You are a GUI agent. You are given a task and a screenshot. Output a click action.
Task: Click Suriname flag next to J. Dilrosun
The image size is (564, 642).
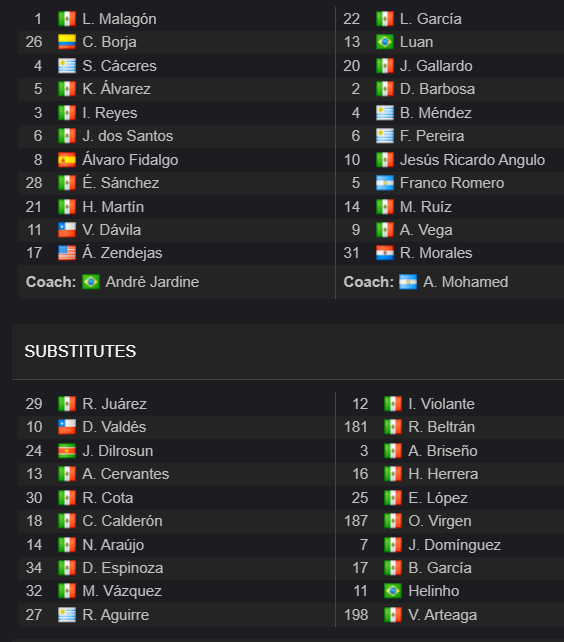click(x=67, y=451)
